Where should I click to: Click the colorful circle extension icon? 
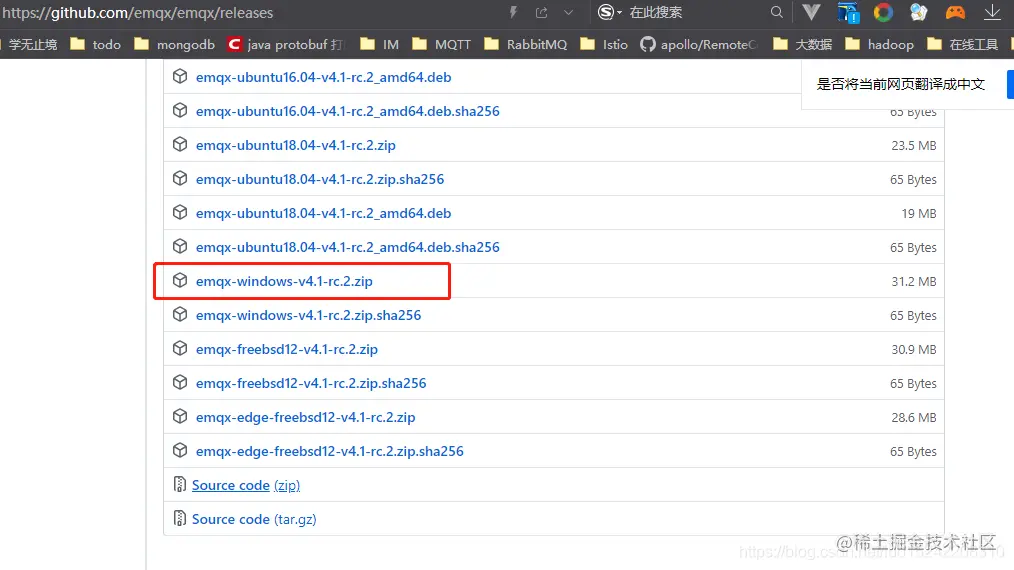coord(883,12)
